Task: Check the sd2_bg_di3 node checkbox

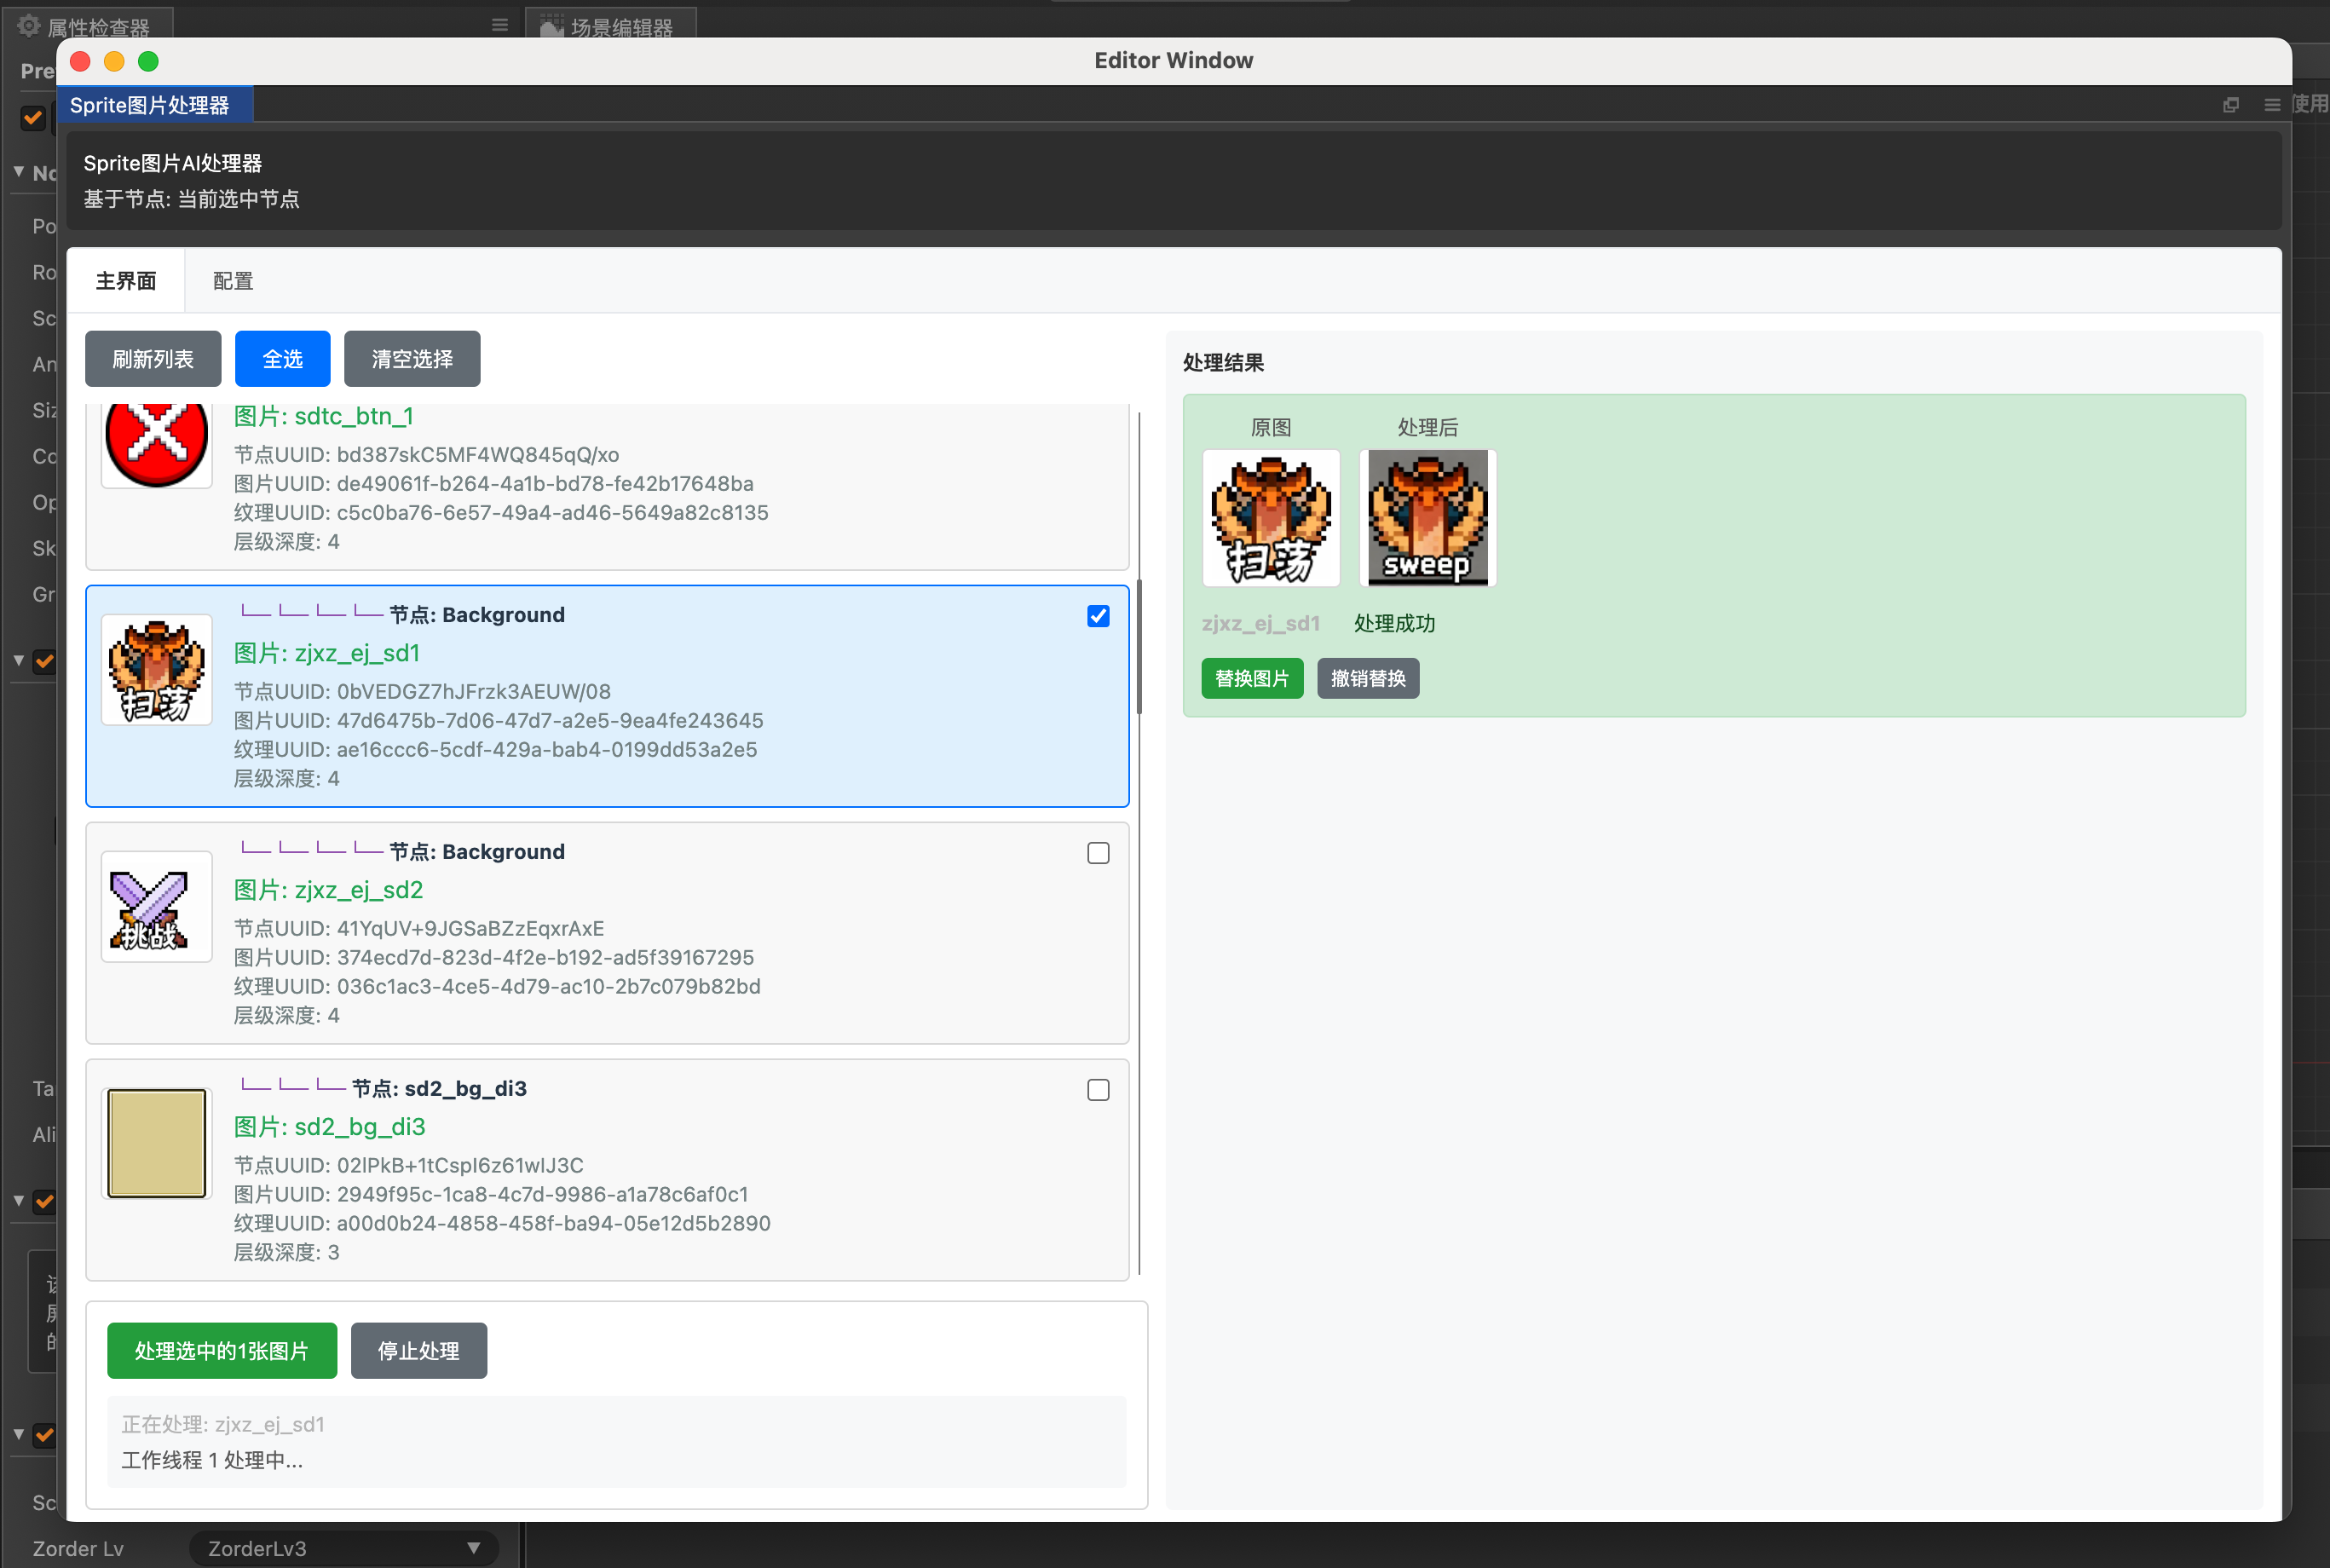Action: 1098,1090
